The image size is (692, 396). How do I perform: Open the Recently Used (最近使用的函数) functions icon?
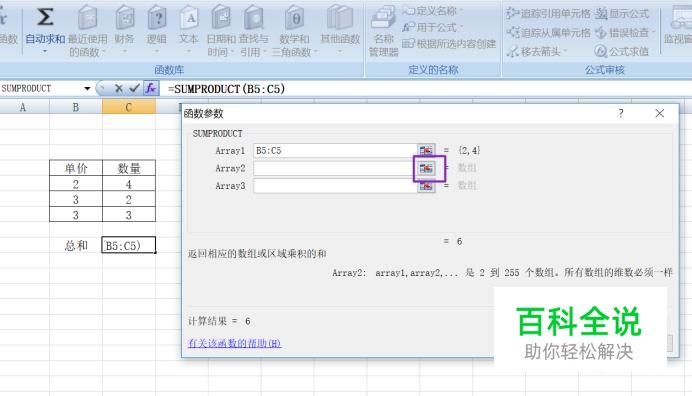pyautogui.click(x=87, y=18)
